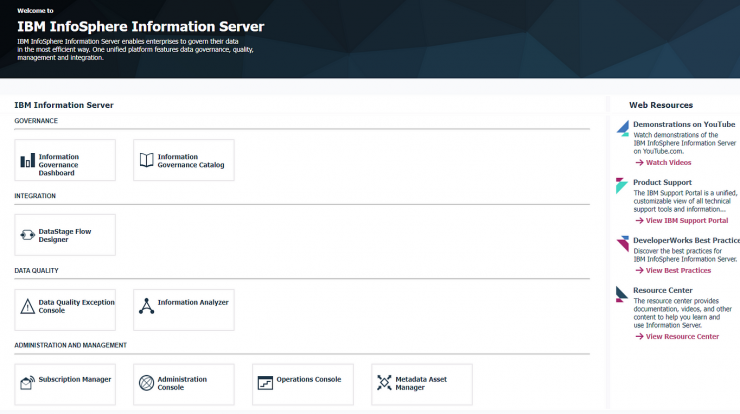Click the Web Resources panel heading
The width and height of the screenshot is (740, 414).
pos(661,105)
